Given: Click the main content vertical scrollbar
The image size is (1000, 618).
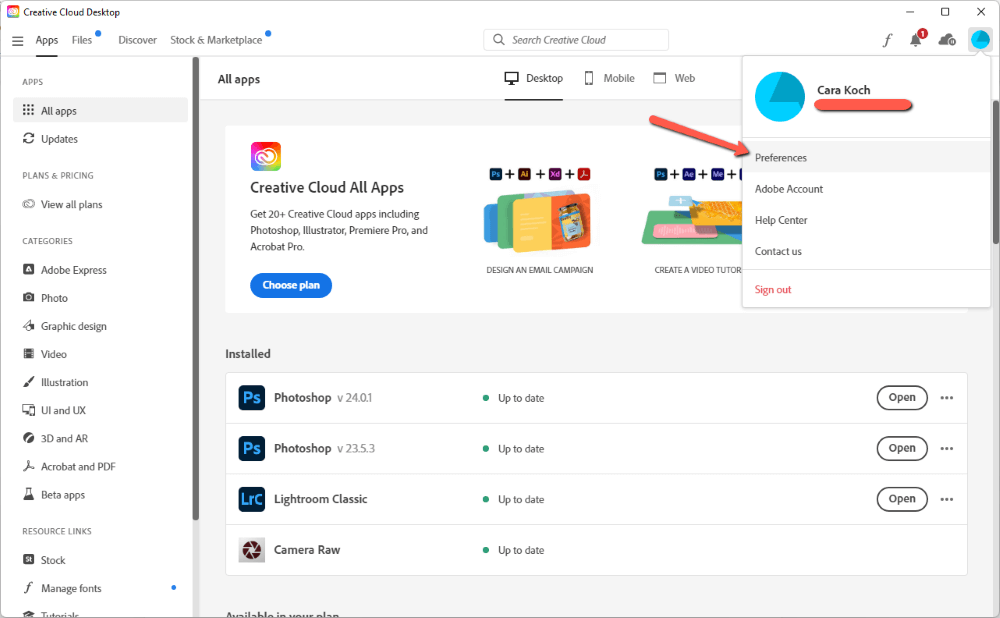Looking at the screenshot, I should click(996, 172).
